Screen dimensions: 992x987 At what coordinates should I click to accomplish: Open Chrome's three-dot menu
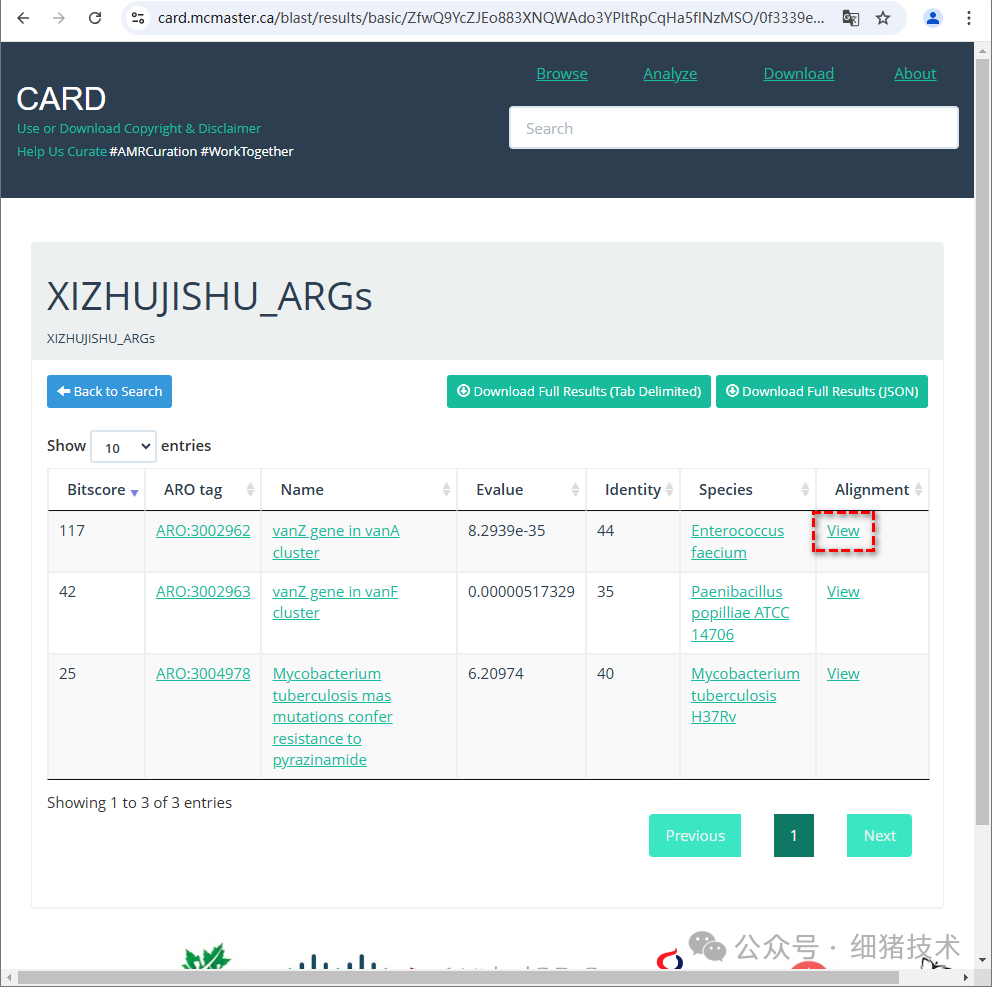(969, 18)
